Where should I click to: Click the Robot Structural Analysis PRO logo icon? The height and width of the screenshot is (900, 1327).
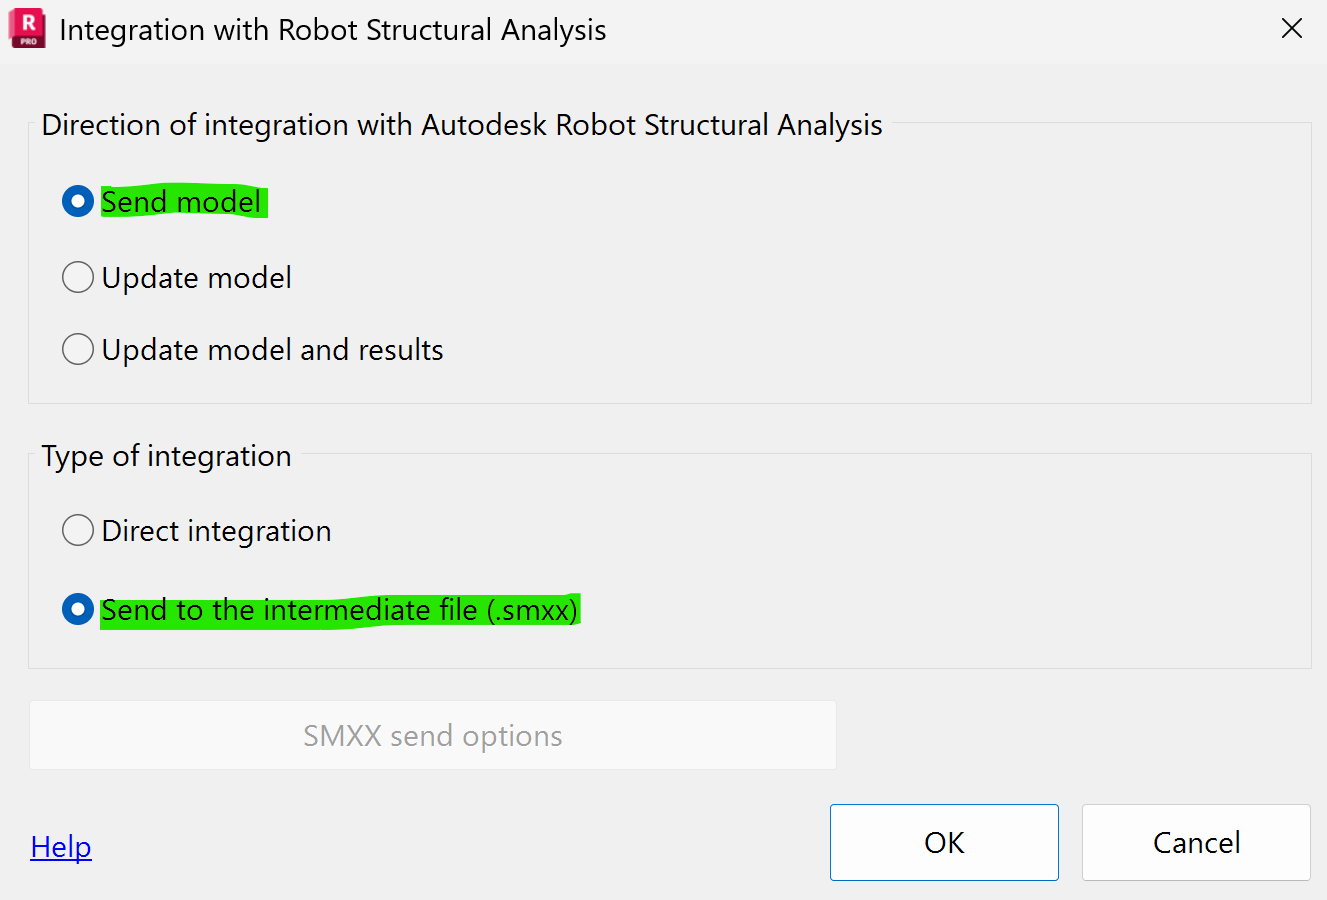26,28
